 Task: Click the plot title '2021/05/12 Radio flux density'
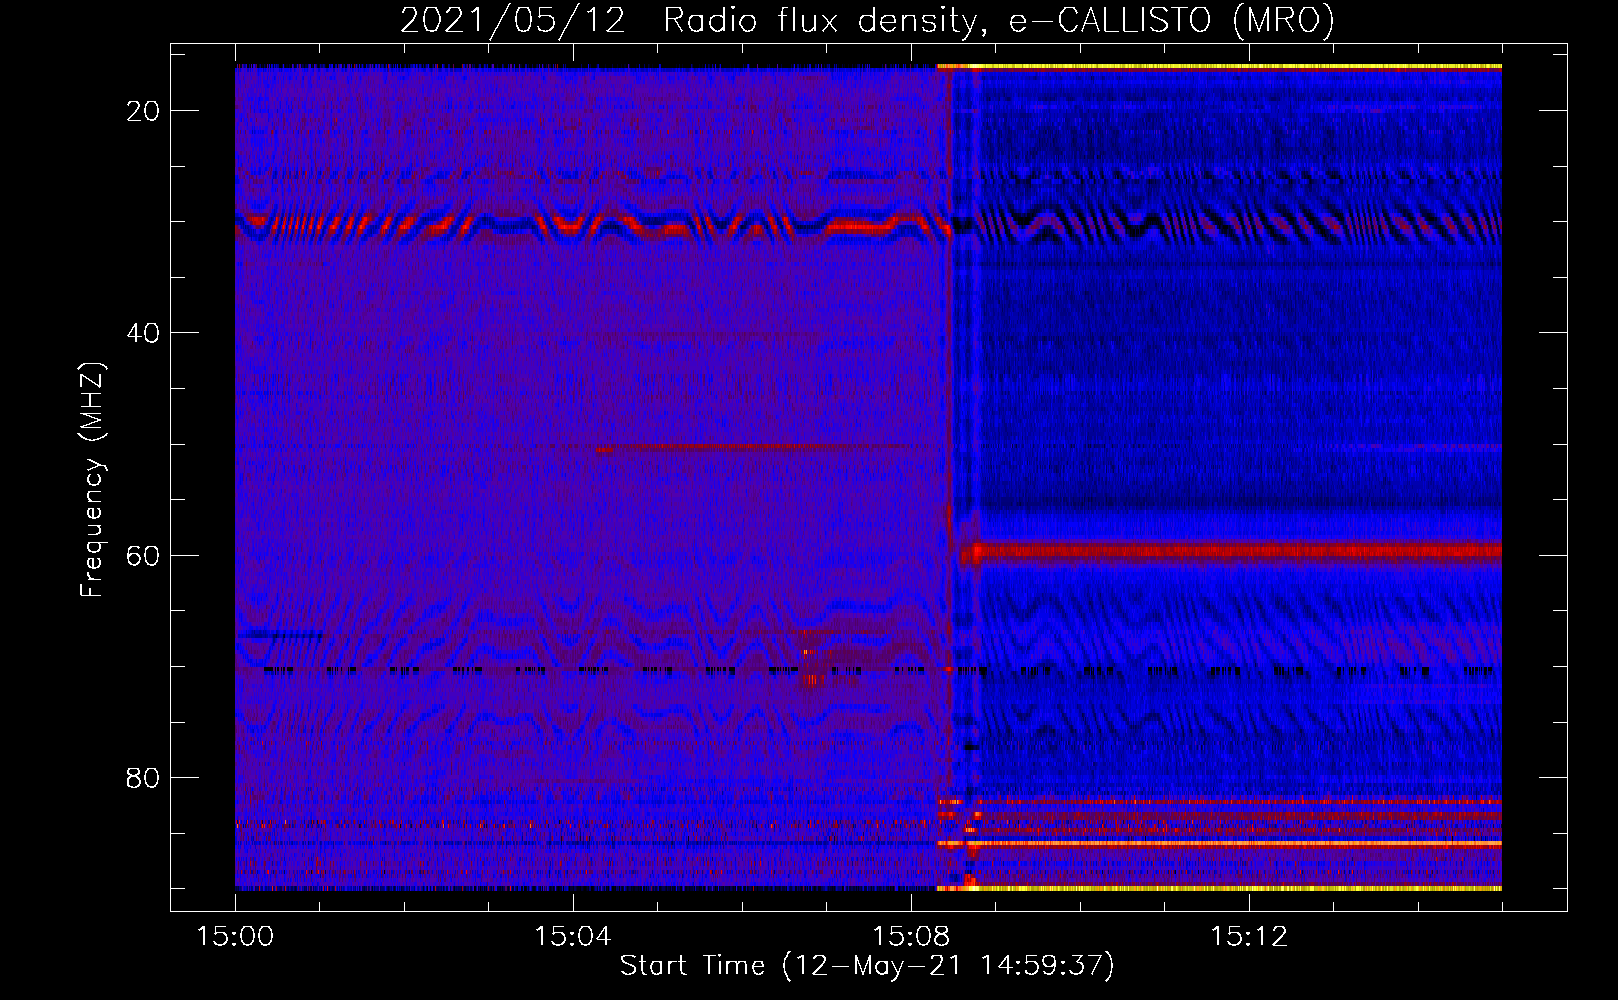pyautogui.click(x=867, y=20)
